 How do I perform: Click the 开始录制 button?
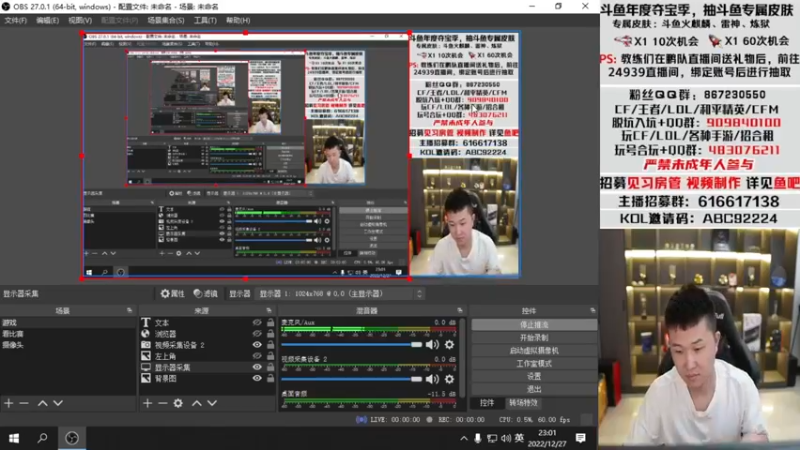(x=534, y=338)
